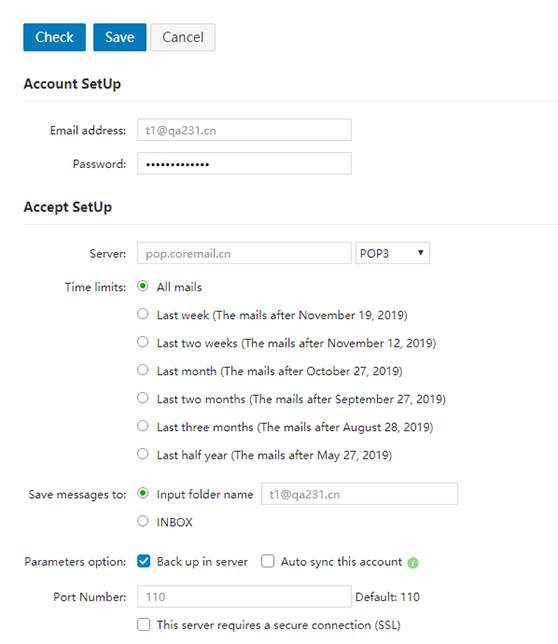Image resolution: width=558 pixels, height=644 pixels.
Task: Select the All mails radio option
Action: click(143, 286)
